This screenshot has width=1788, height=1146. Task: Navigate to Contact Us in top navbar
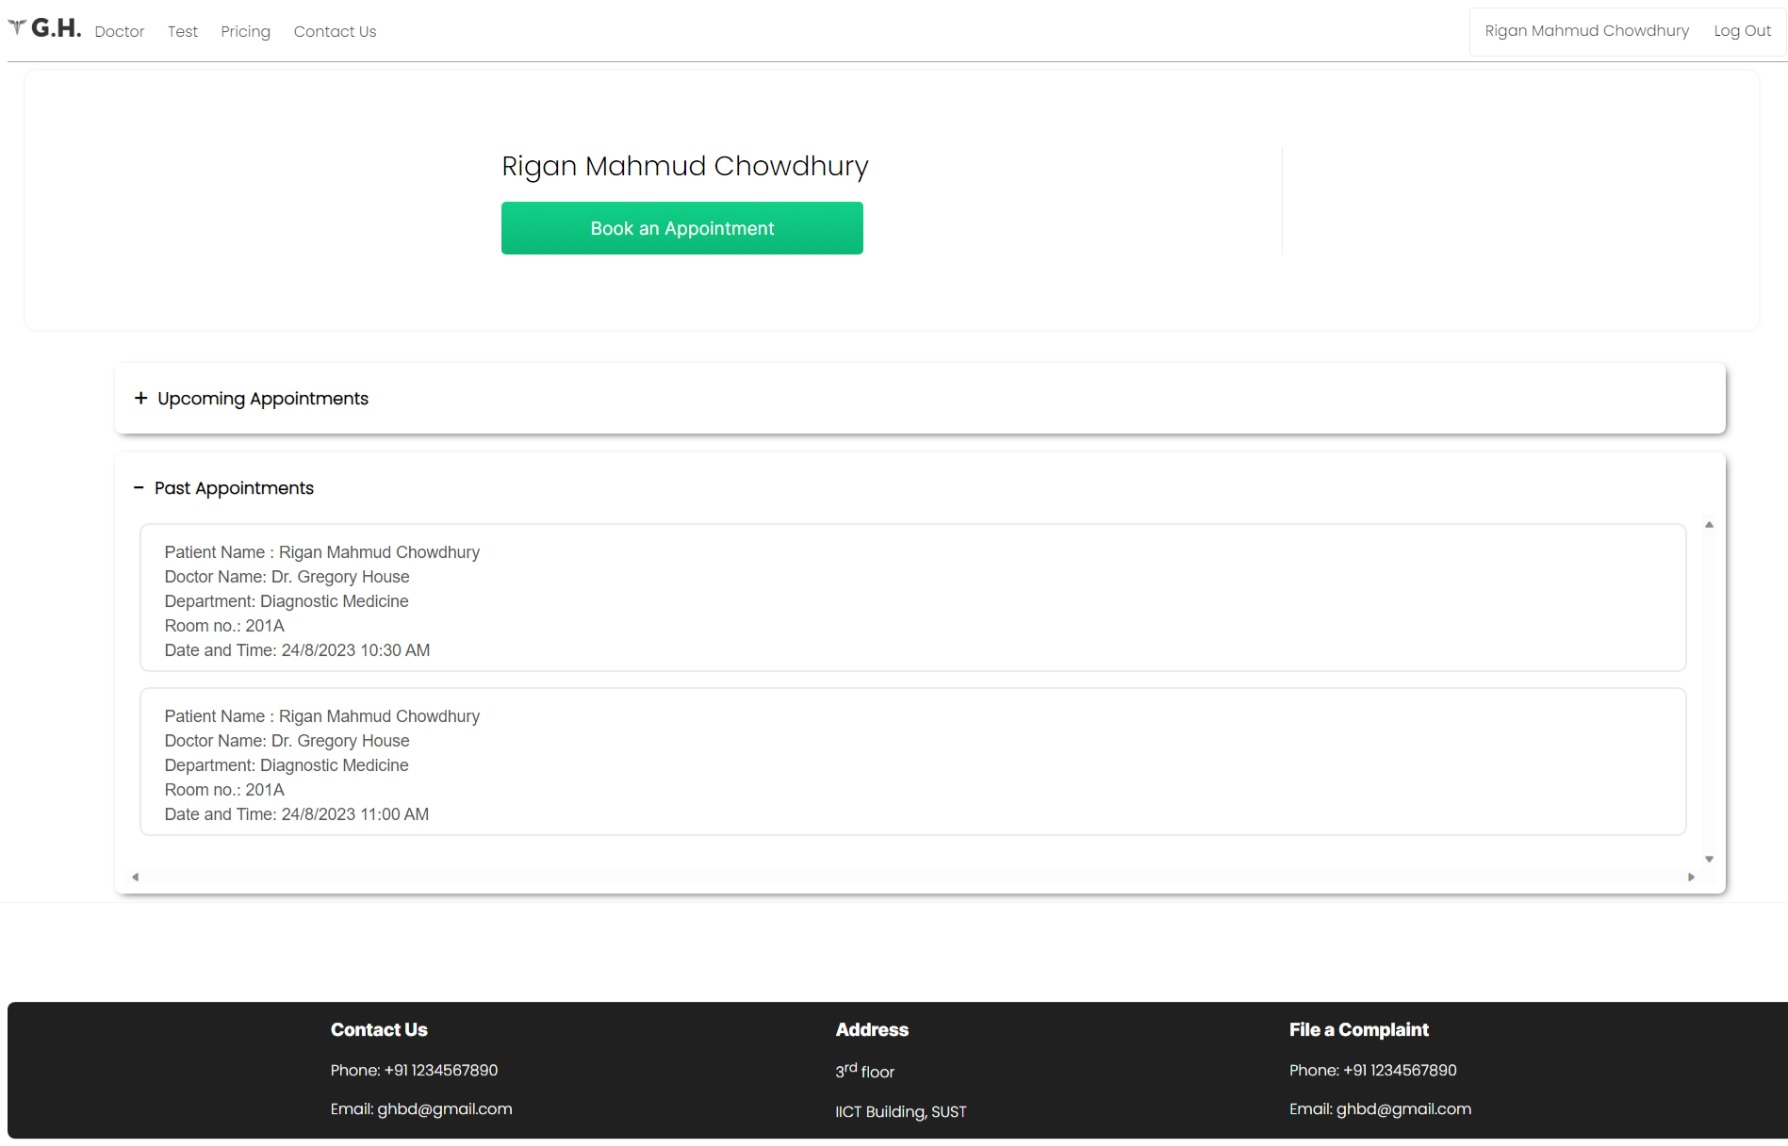pos(335,32)
